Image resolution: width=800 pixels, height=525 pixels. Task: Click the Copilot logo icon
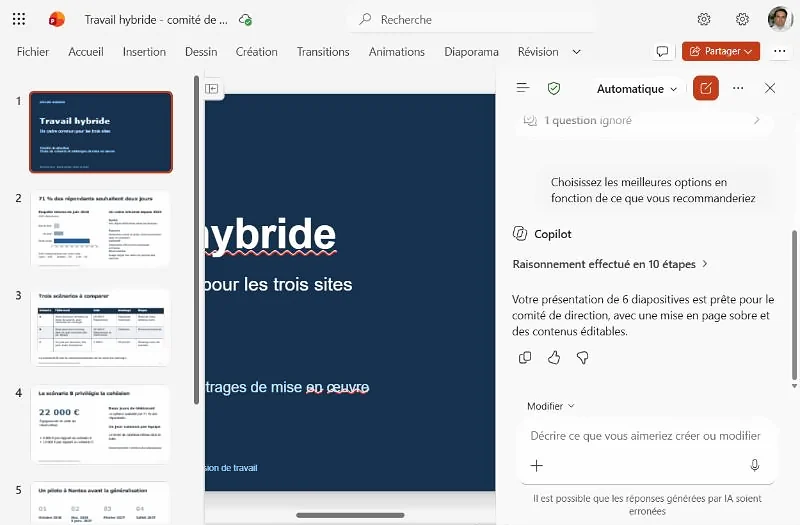(519, 234)
